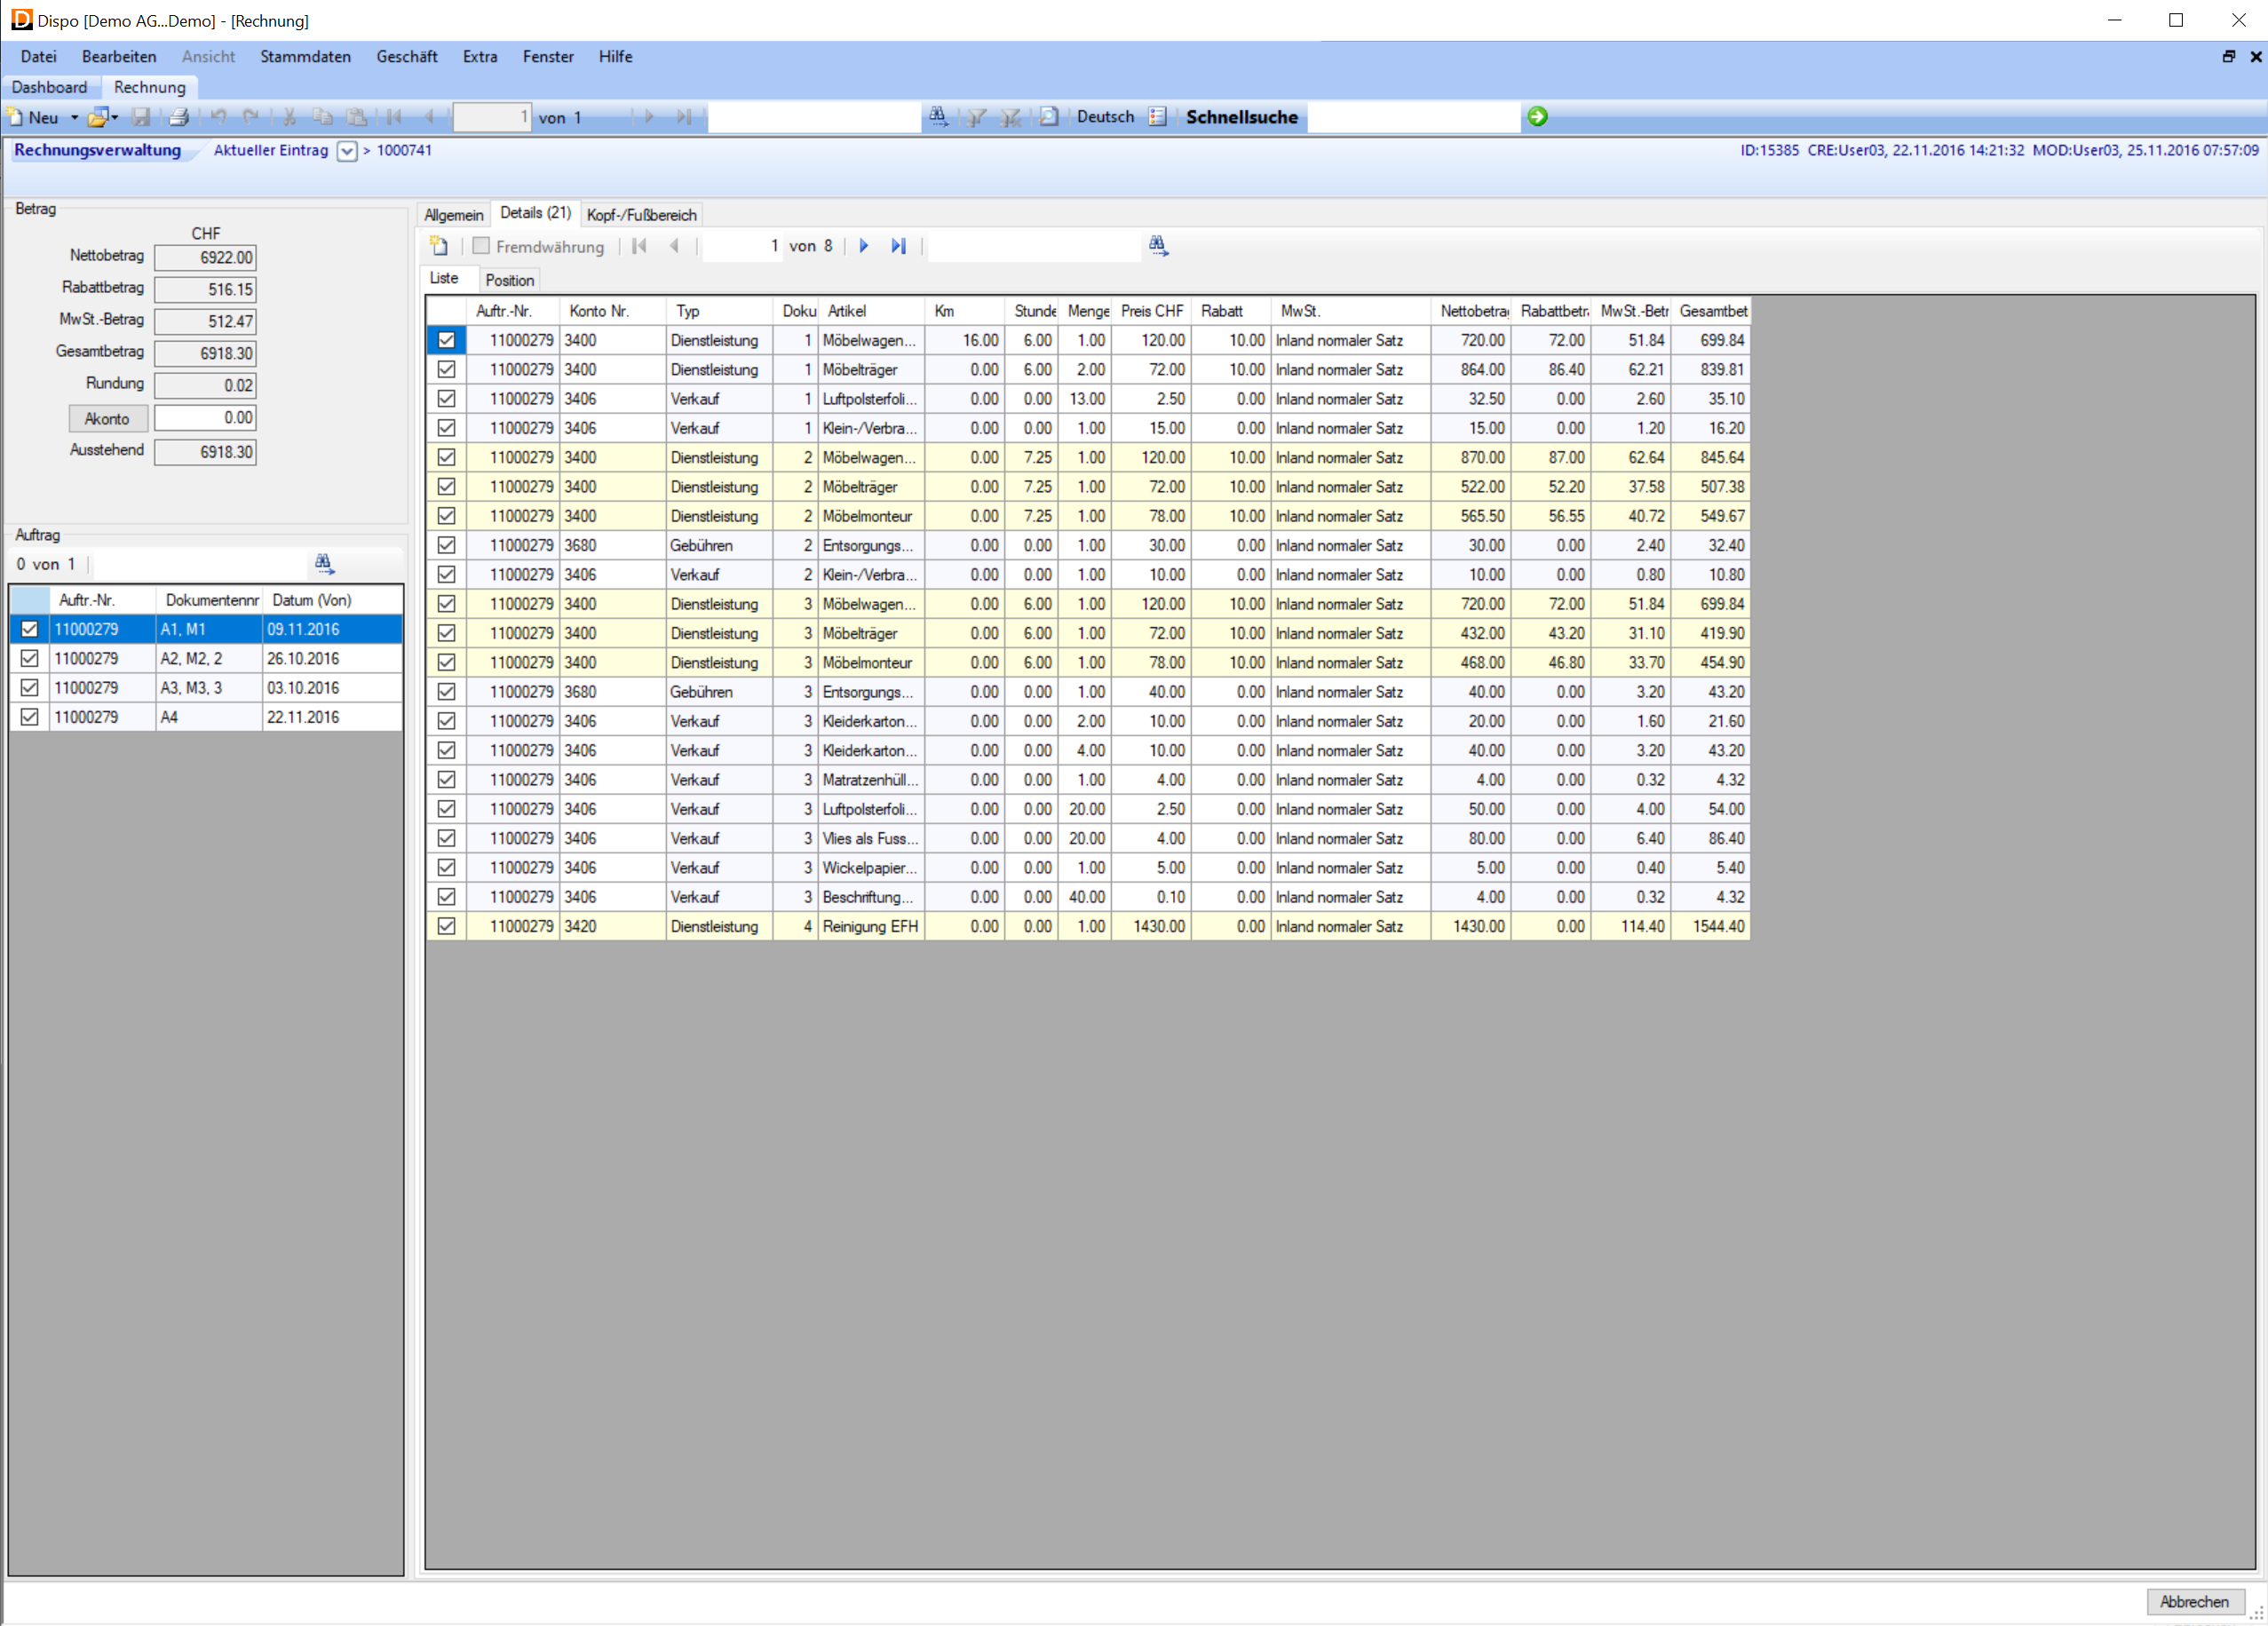Click the Schnellsuche input field
Viewport: 2268px width, 1626px height.
coord(1413,117)
